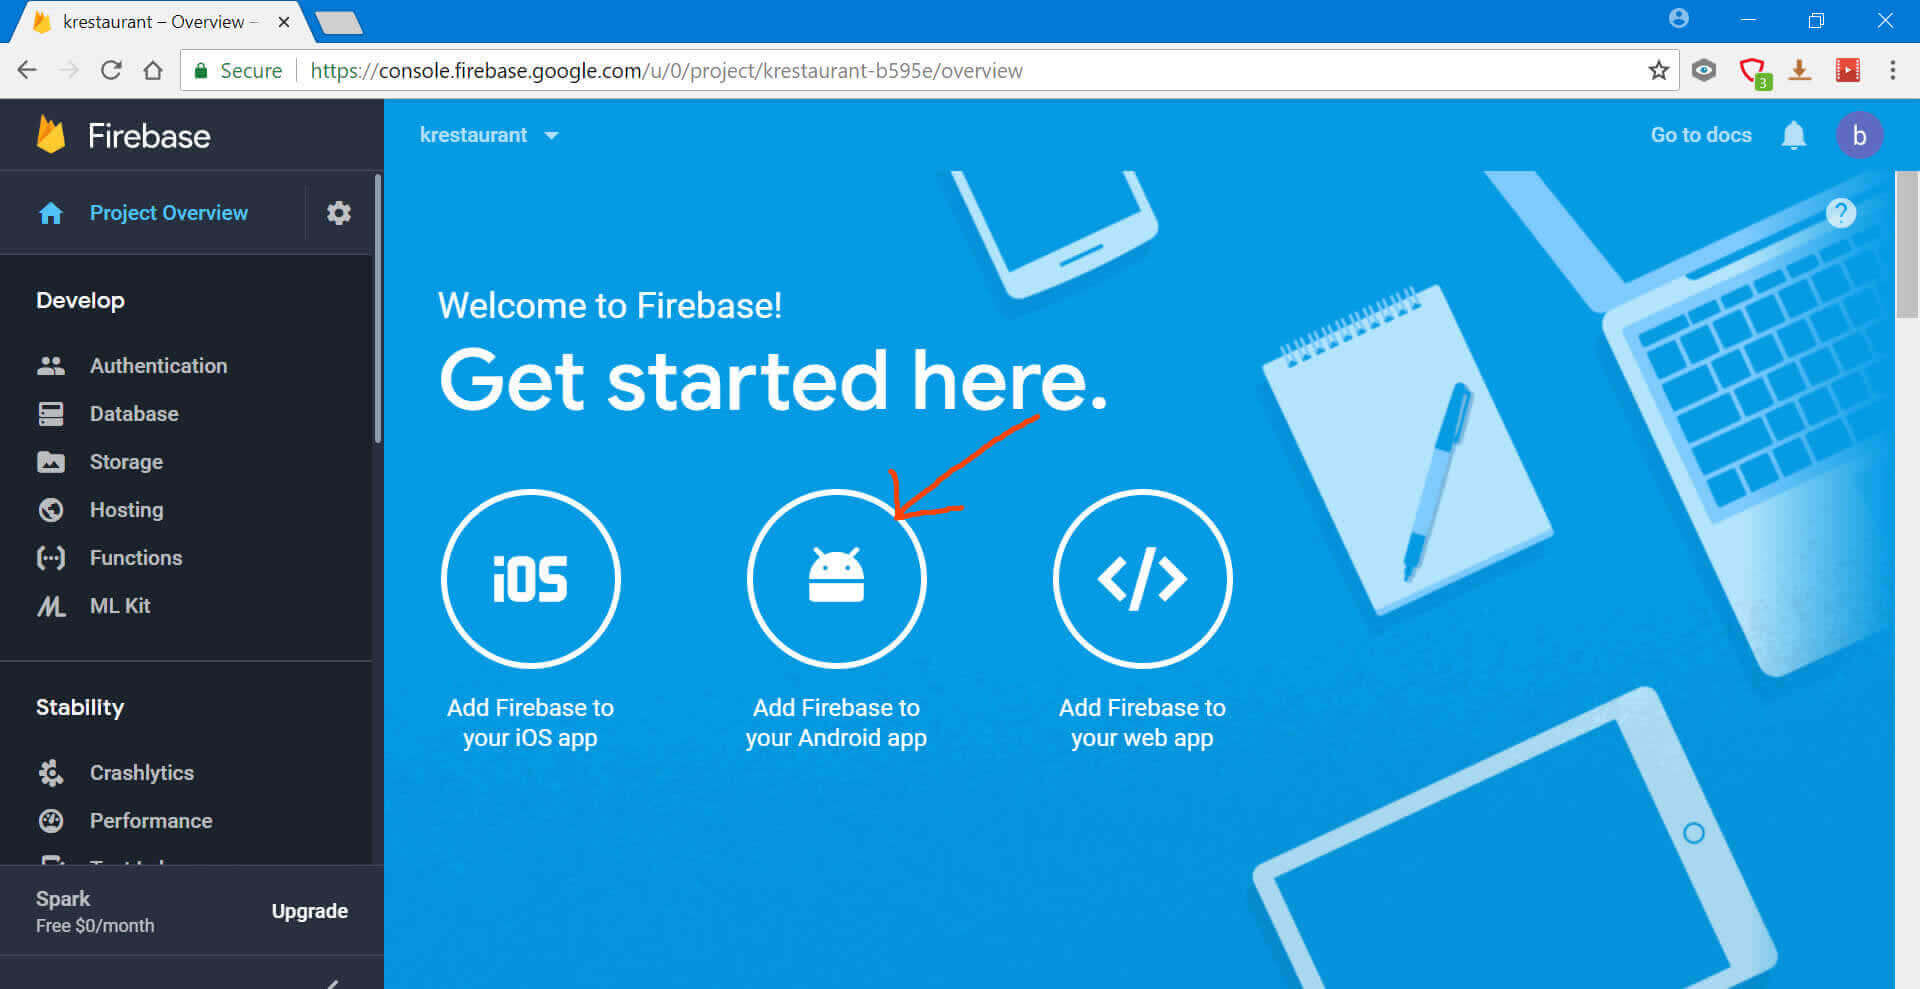
Task: Click the Upgrade plan button
Action: point(309,911)
